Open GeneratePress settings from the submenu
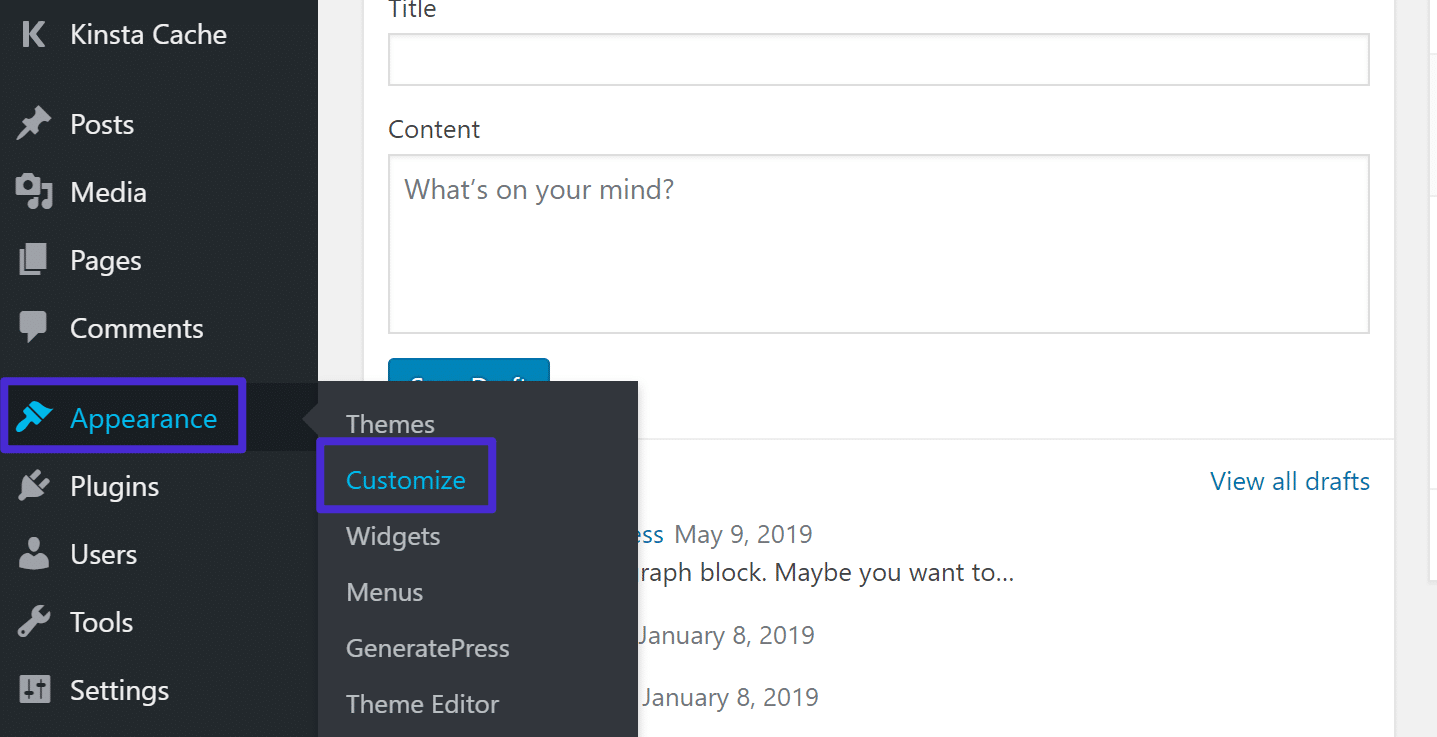Image resolution: width=1437 pixels, height=737 pixels. point(427,648)
